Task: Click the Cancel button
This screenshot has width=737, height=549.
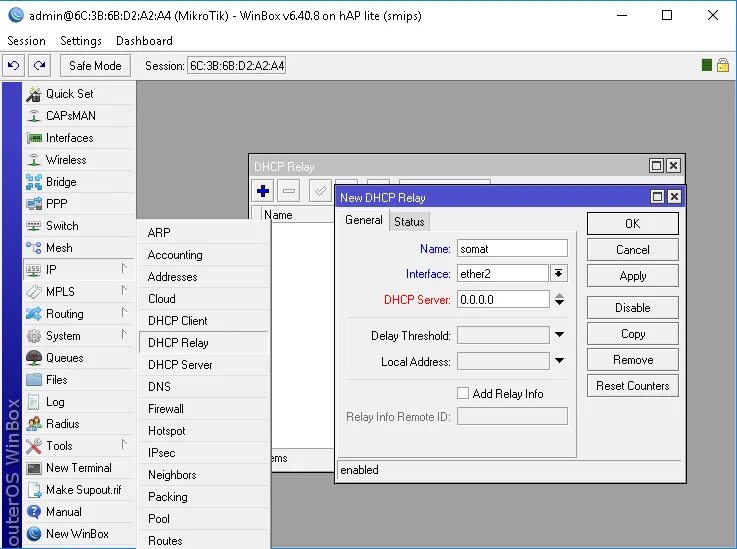Action: click(x=633, y=250)
